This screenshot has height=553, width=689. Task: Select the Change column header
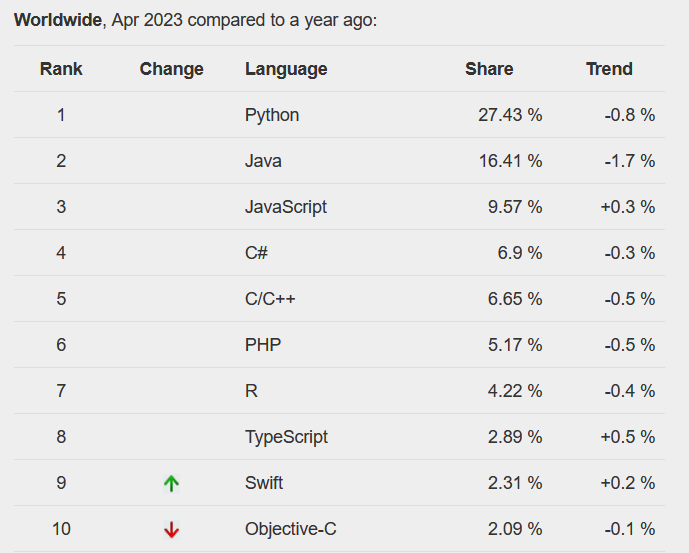[x=171, y=69]
